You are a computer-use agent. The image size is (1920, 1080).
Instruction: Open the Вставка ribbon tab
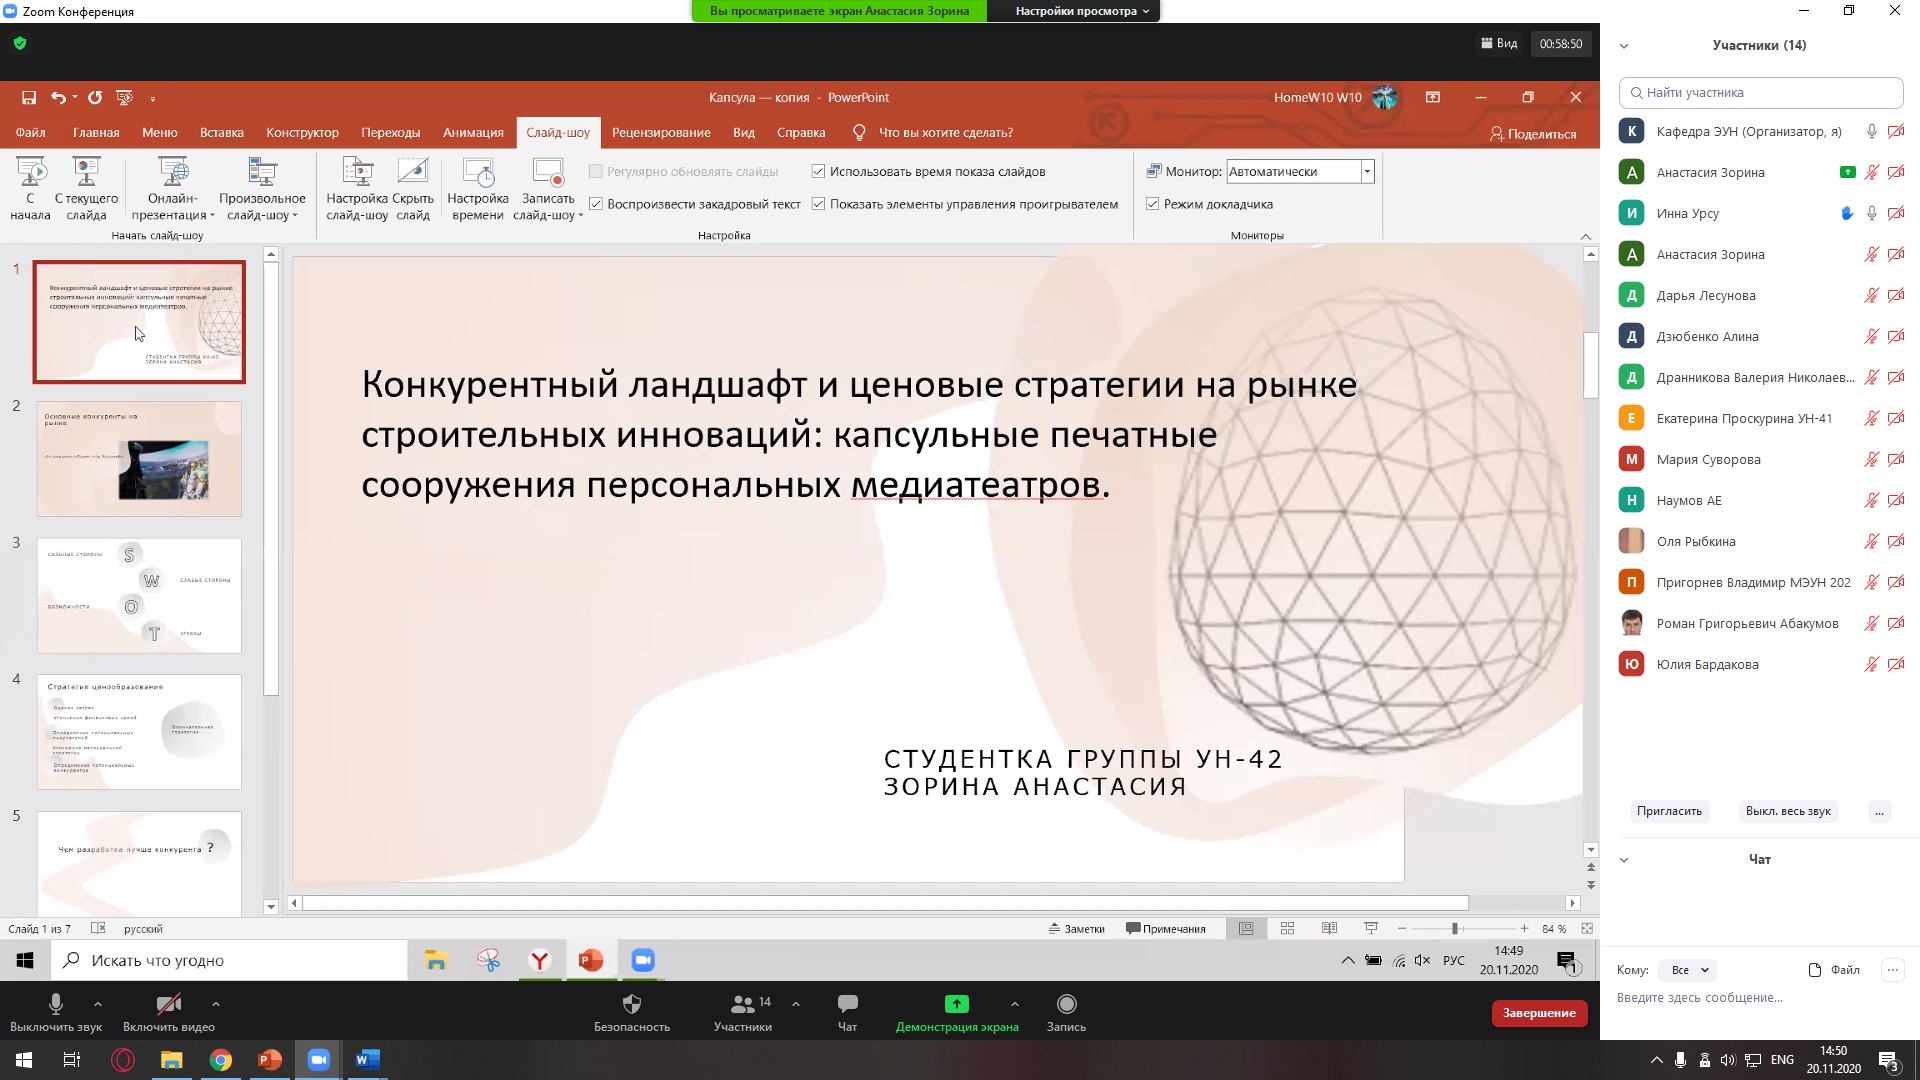coord(221,132)
